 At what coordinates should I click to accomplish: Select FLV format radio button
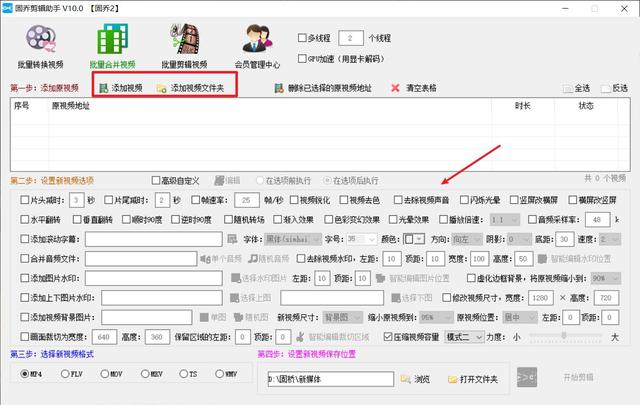[65, 374]
